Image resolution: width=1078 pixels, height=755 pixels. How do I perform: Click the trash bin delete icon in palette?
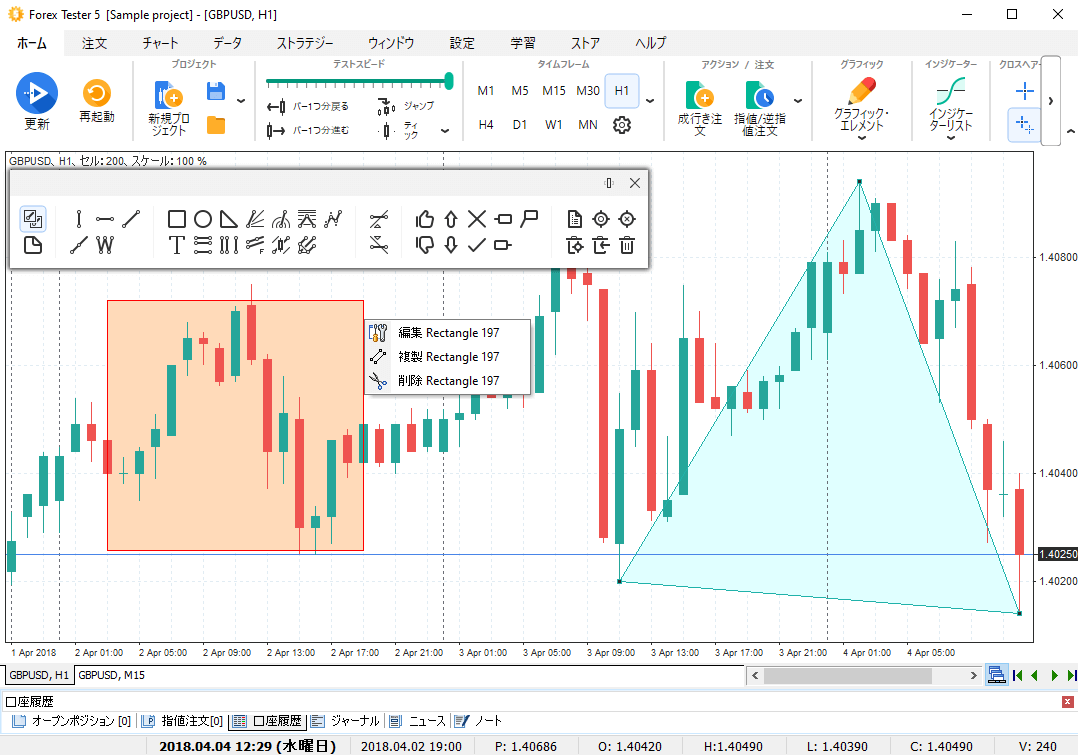click(627, 245)
